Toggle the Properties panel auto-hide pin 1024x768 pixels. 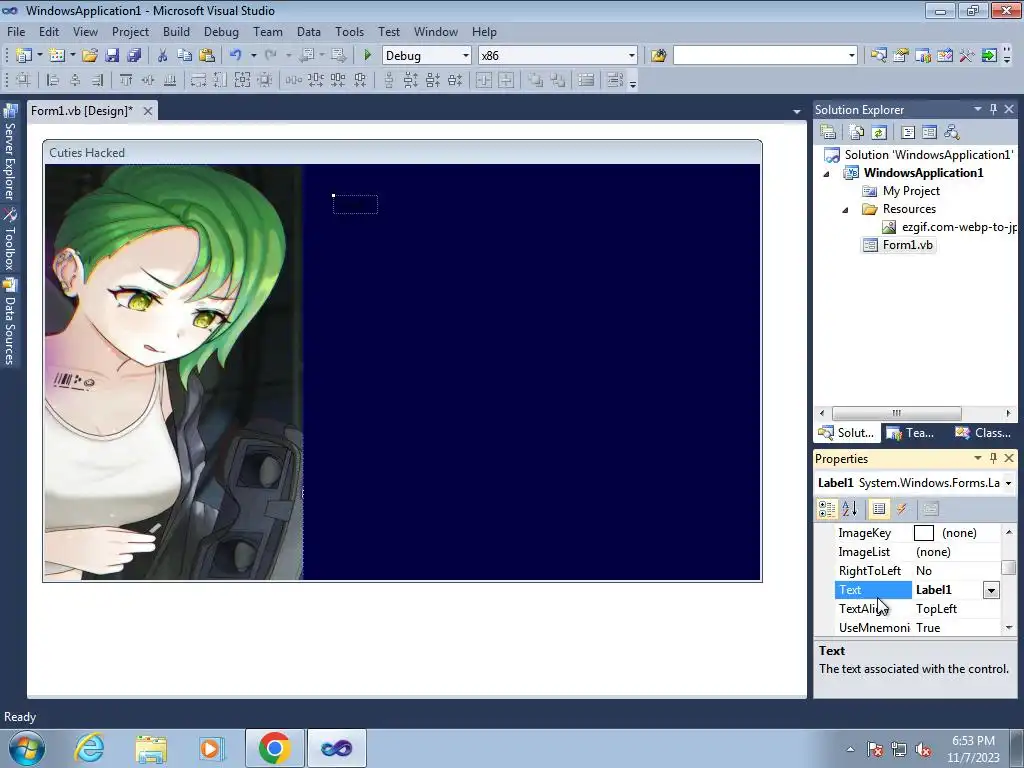993,458
